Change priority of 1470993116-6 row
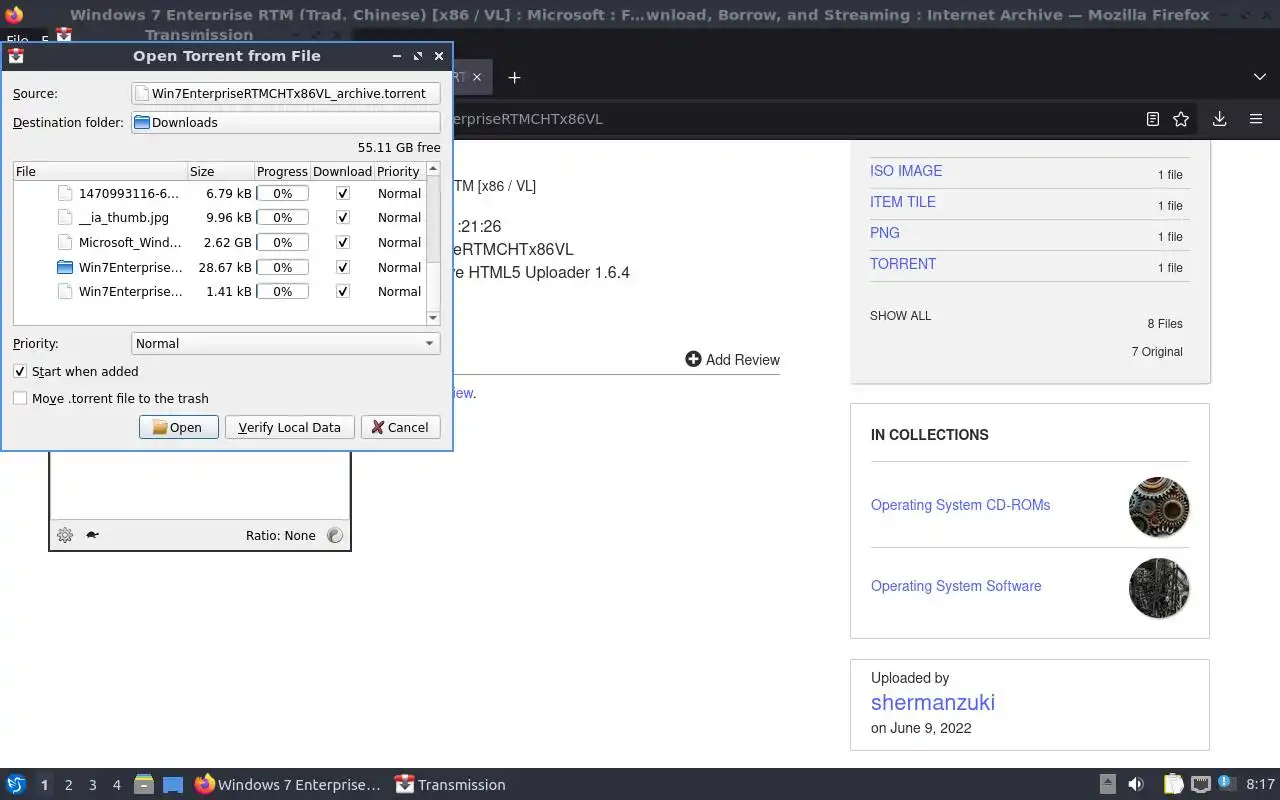Image resolution: width=1280 pixels, height=800 pixels. (399, 193)
